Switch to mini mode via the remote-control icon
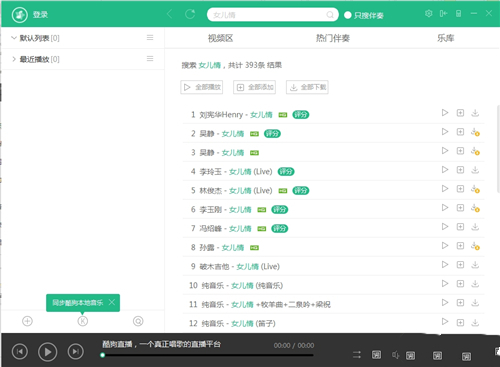The height and width of the screenshot is (367, 500). 459,13
